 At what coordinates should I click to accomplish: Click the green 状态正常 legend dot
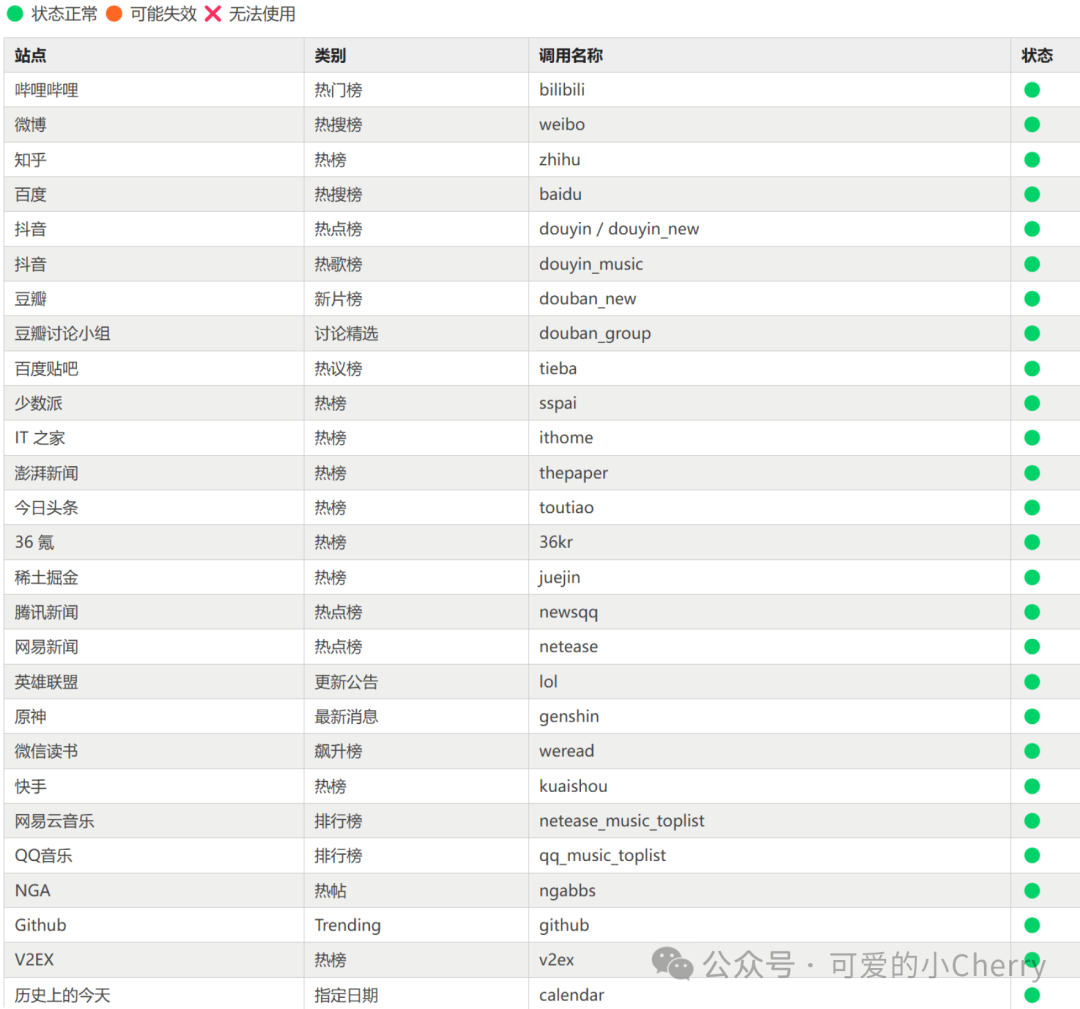pos(15,14)
